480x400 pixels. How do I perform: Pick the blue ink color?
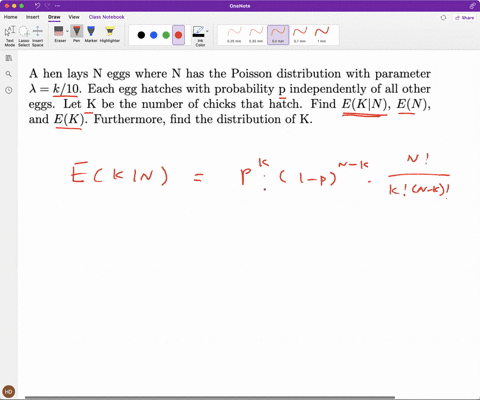tap(154, 35)
